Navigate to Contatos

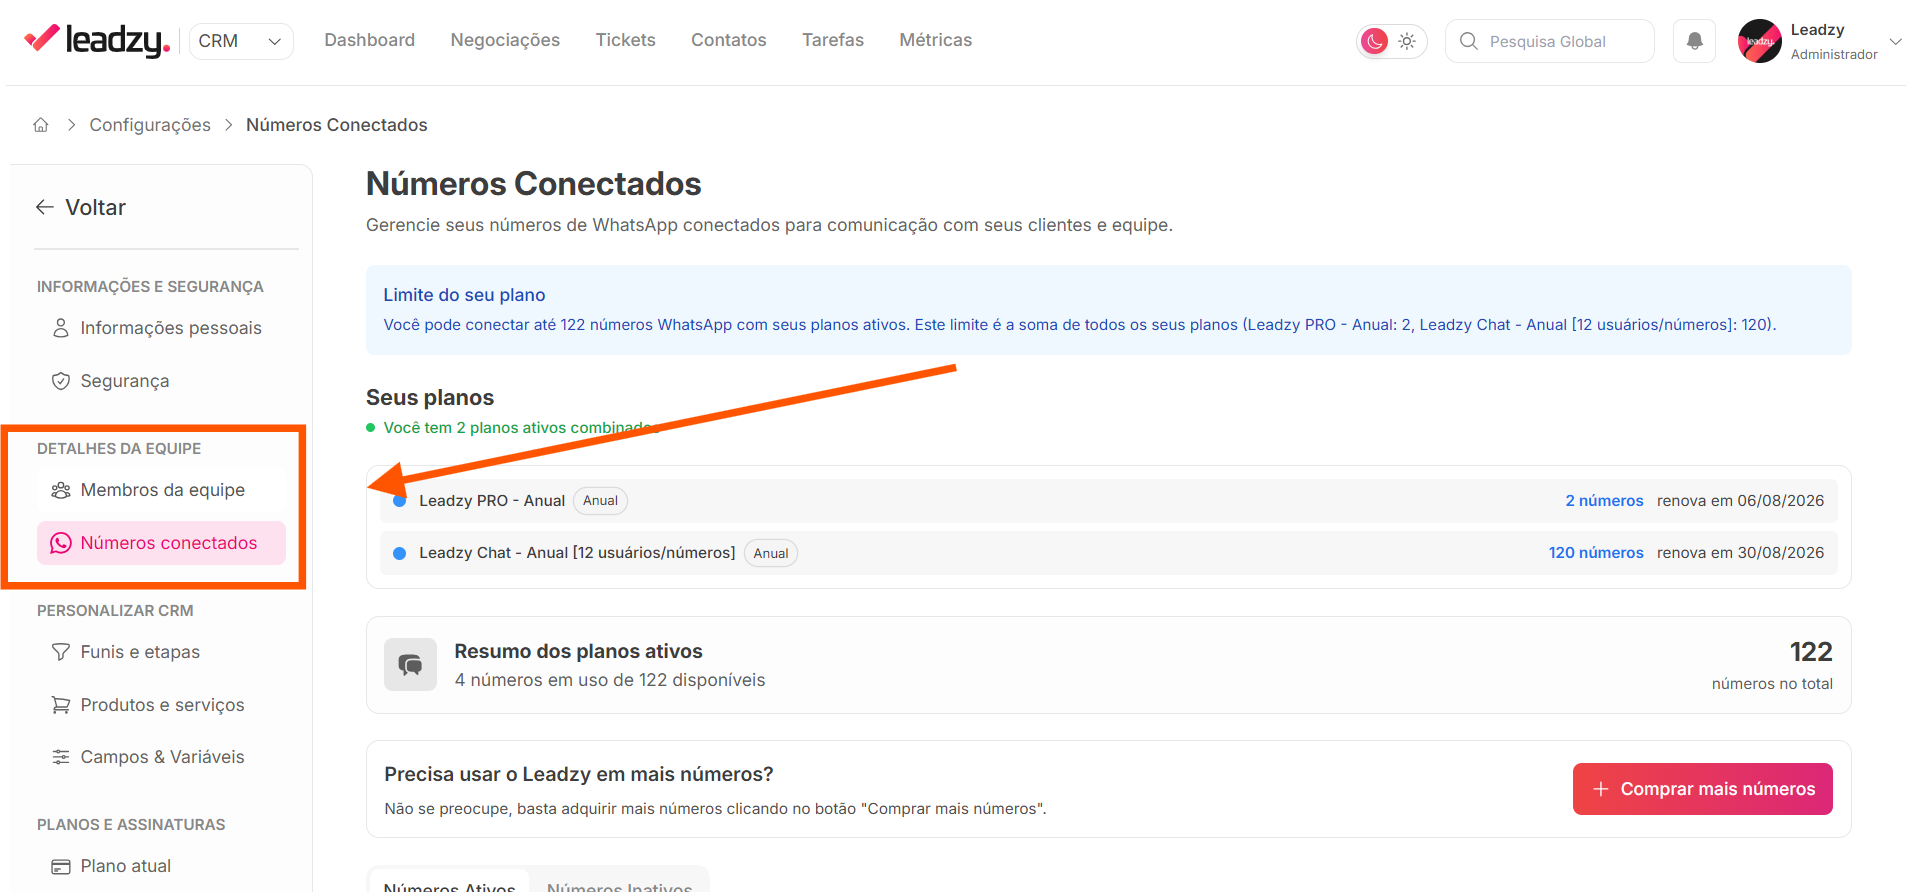click(x=728, y=40)
